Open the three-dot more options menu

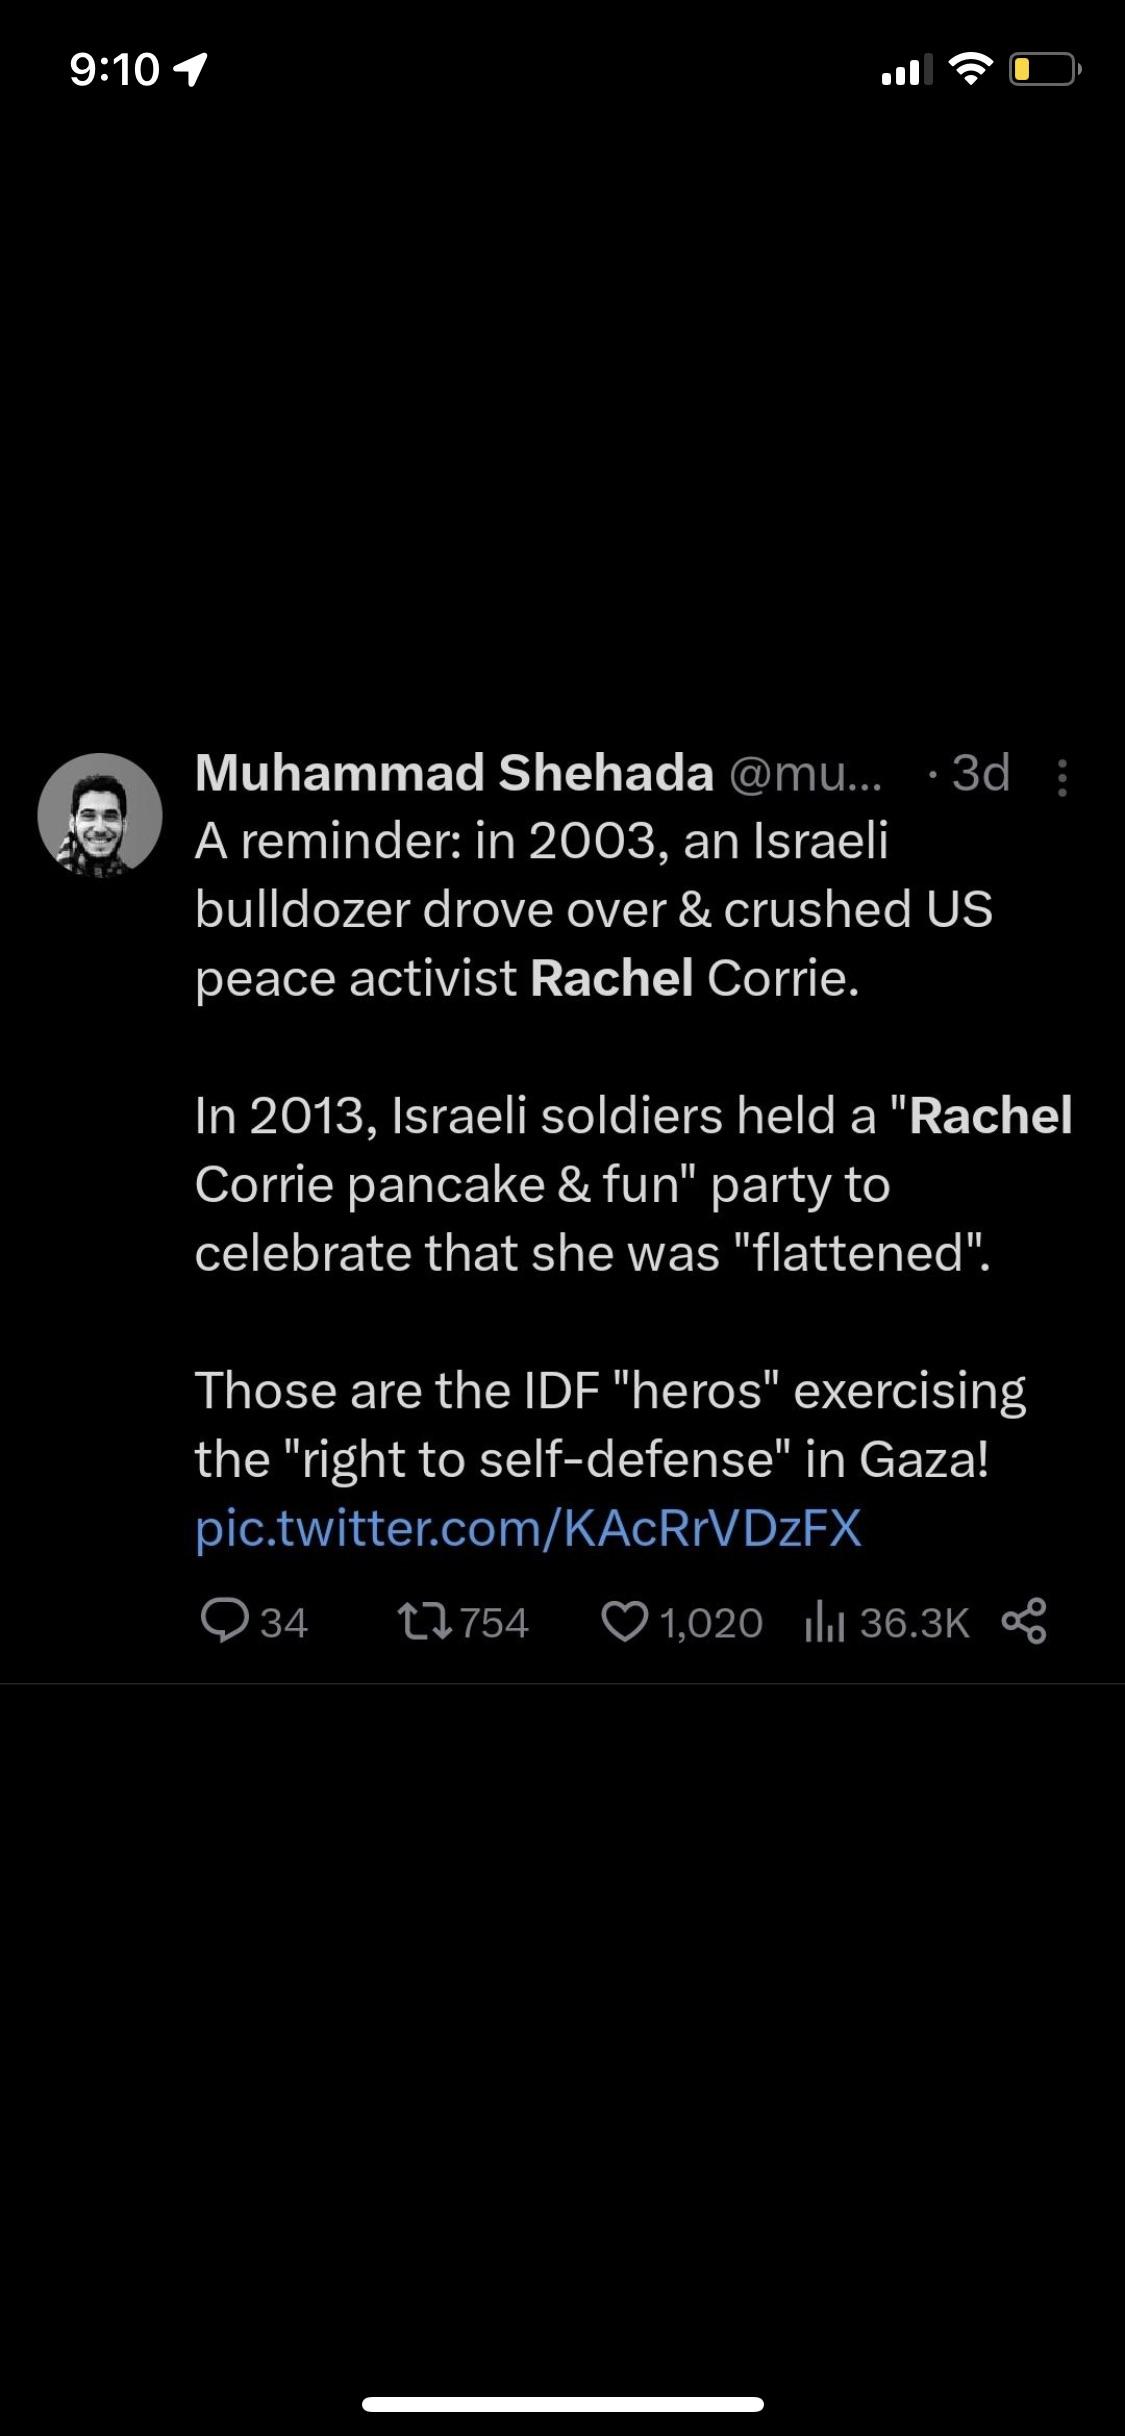(x=1062, y=777)
